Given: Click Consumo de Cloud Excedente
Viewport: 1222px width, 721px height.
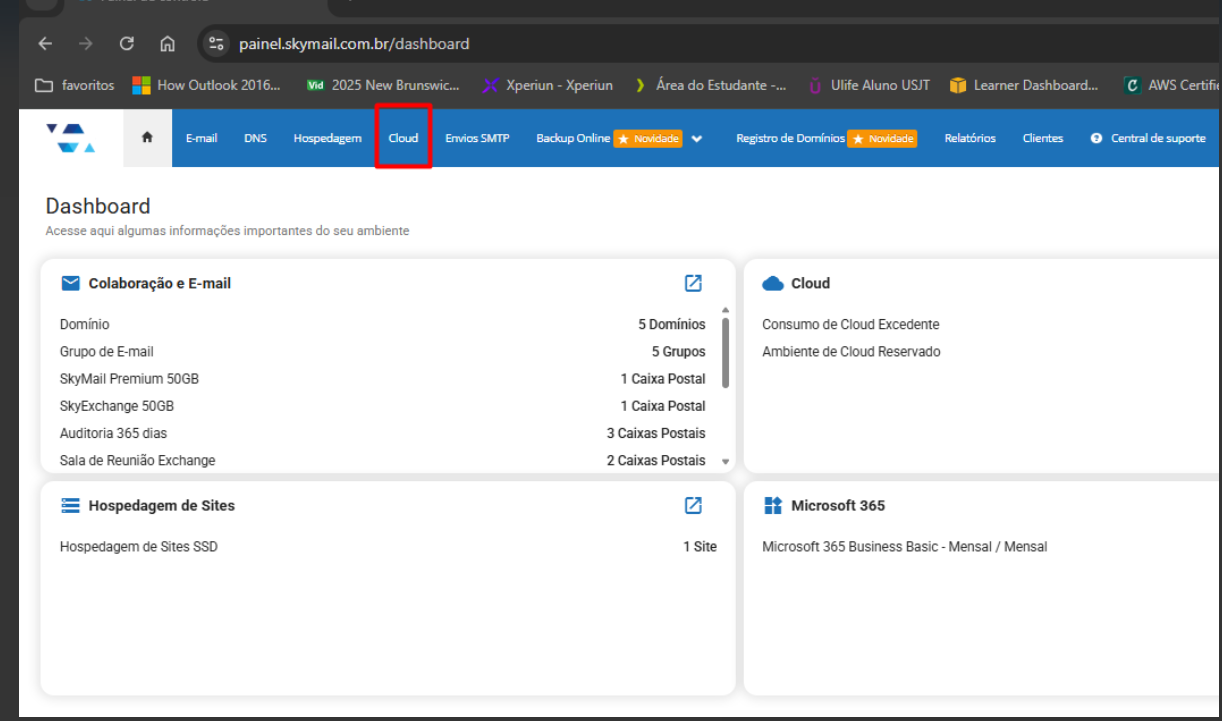Looking at the screenshot, I should [851, 324].
